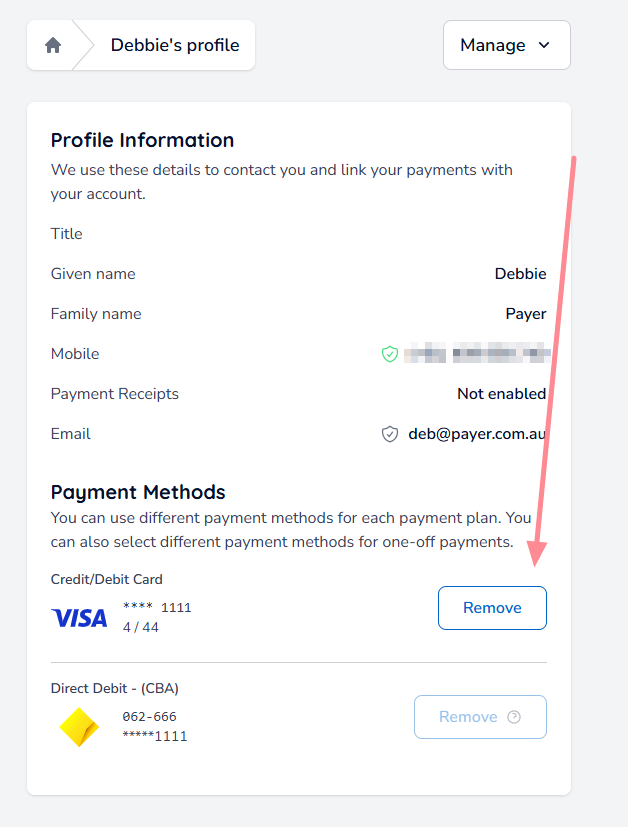Click the grey shield icon beside Email
Image resolution: width=628 pixels, height=827 pixels.
[390, 434]
